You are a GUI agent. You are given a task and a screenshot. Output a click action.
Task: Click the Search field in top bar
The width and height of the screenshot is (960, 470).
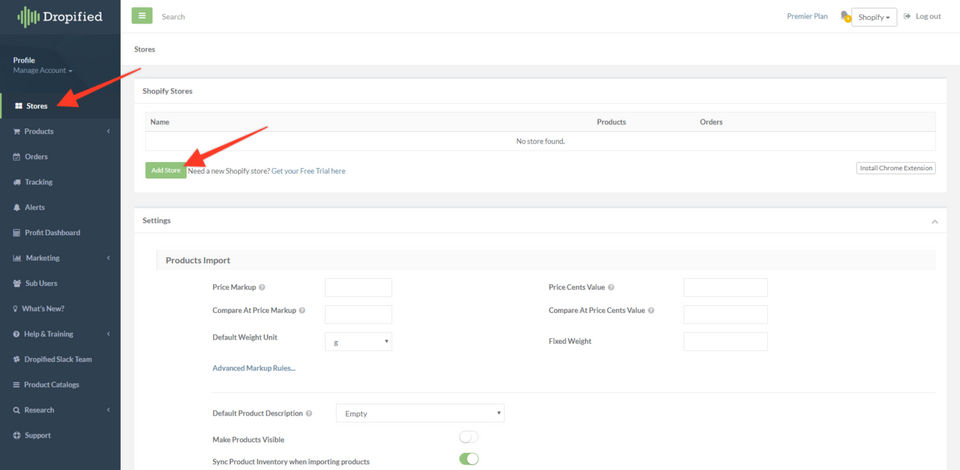tap(173, 17)
